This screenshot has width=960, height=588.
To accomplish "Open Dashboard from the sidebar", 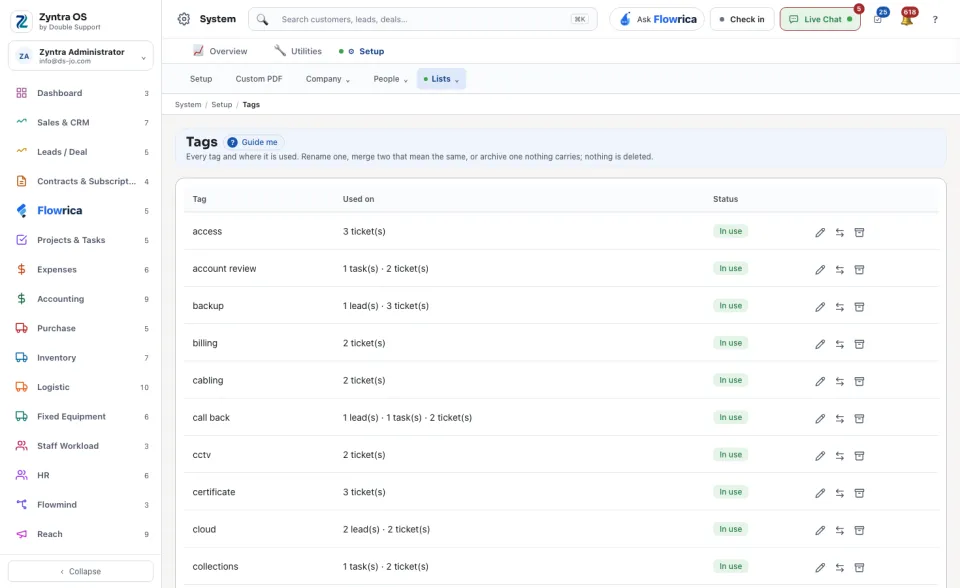I will [81, 93].
